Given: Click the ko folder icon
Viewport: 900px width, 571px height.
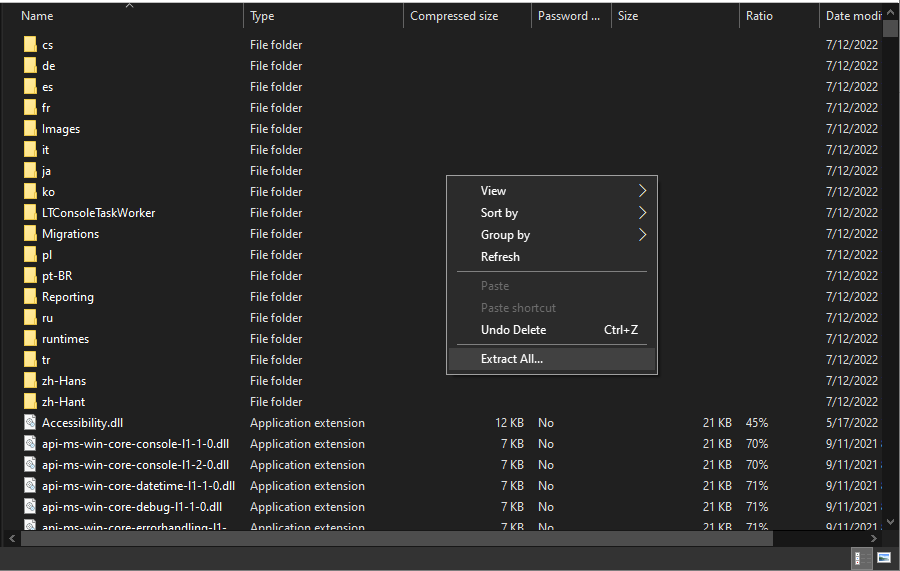Looking at the screenshot, I should point(30,192).
